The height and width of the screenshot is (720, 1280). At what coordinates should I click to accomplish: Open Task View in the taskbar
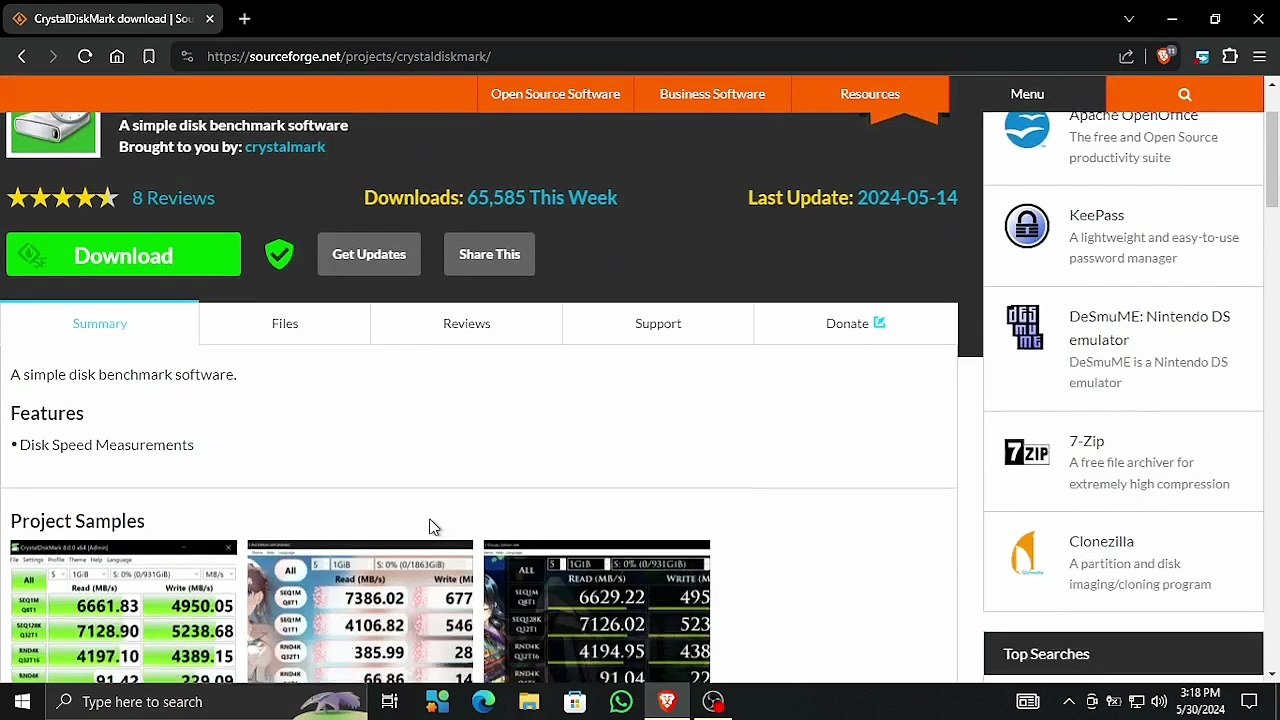(x=390, y=702)
